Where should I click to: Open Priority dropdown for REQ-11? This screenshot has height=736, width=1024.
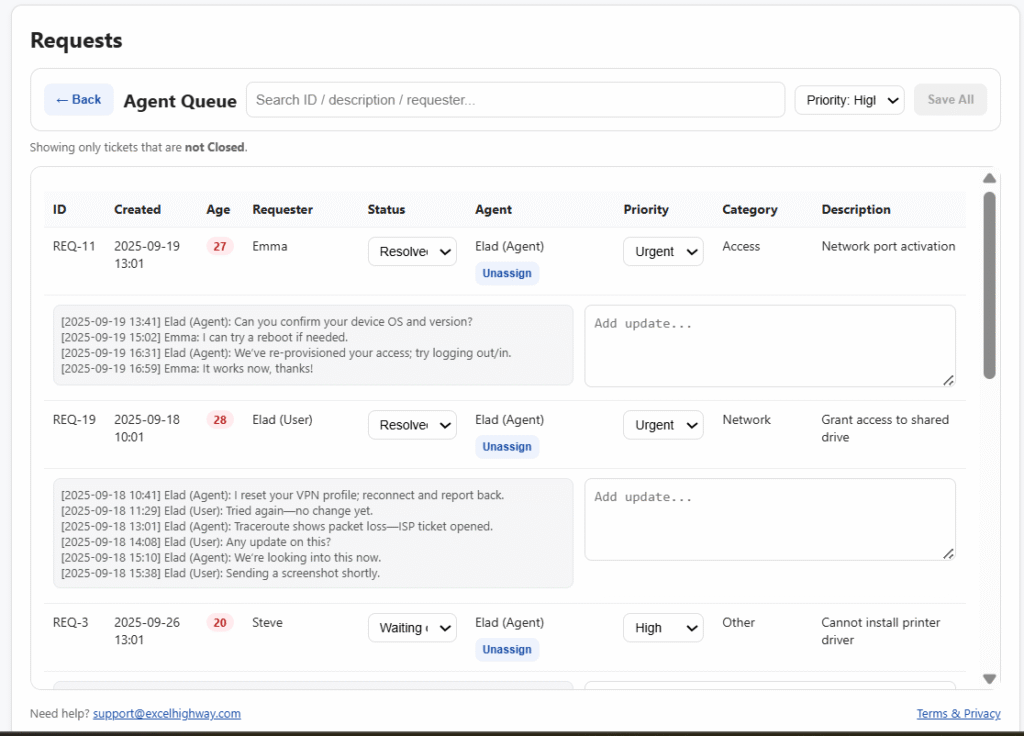click(x=663, y=252)
